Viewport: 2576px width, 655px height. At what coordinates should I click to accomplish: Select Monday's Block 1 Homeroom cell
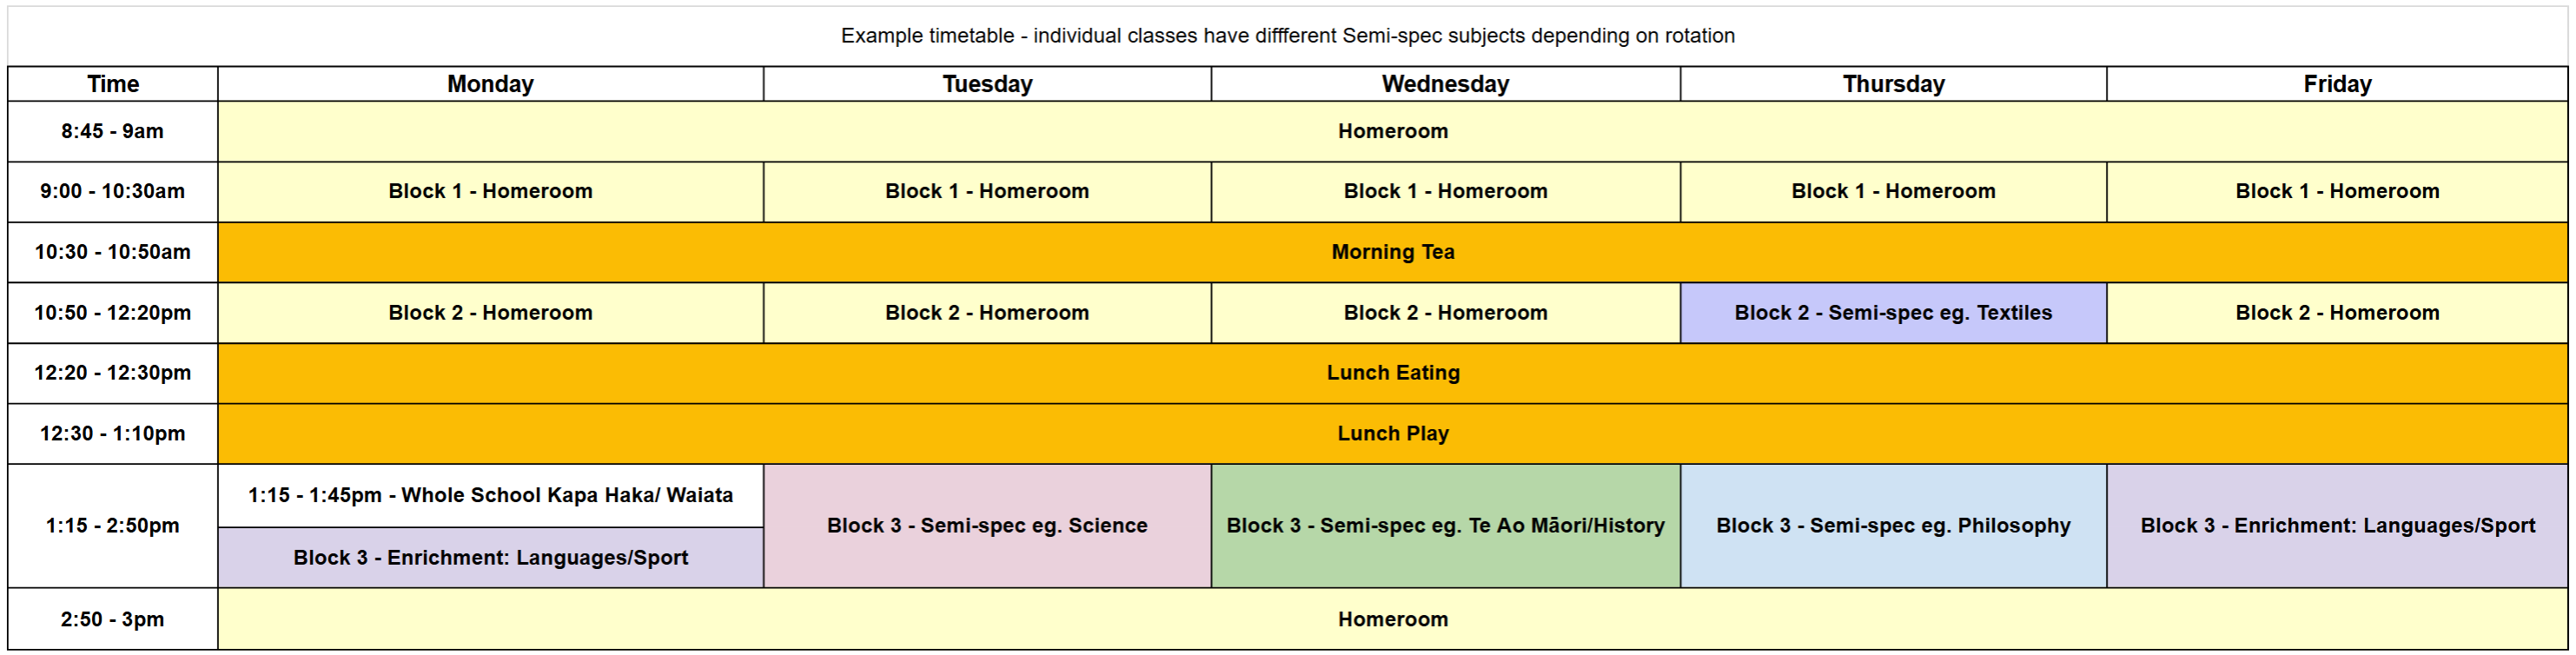point(490,191)
